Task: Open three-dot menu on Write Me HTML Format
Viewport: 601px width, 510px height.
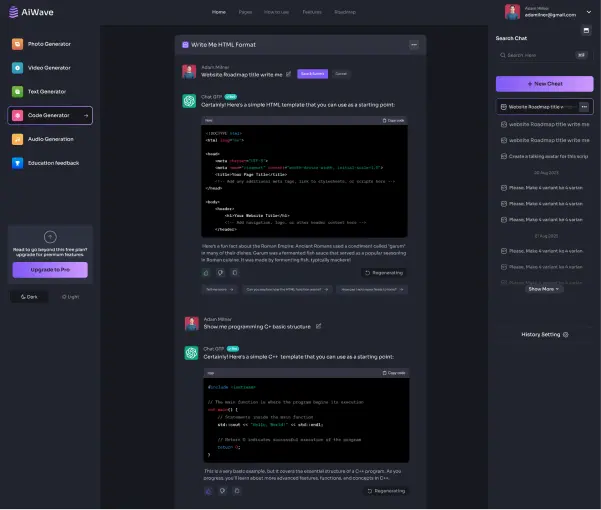Action: tap(414, 45)
